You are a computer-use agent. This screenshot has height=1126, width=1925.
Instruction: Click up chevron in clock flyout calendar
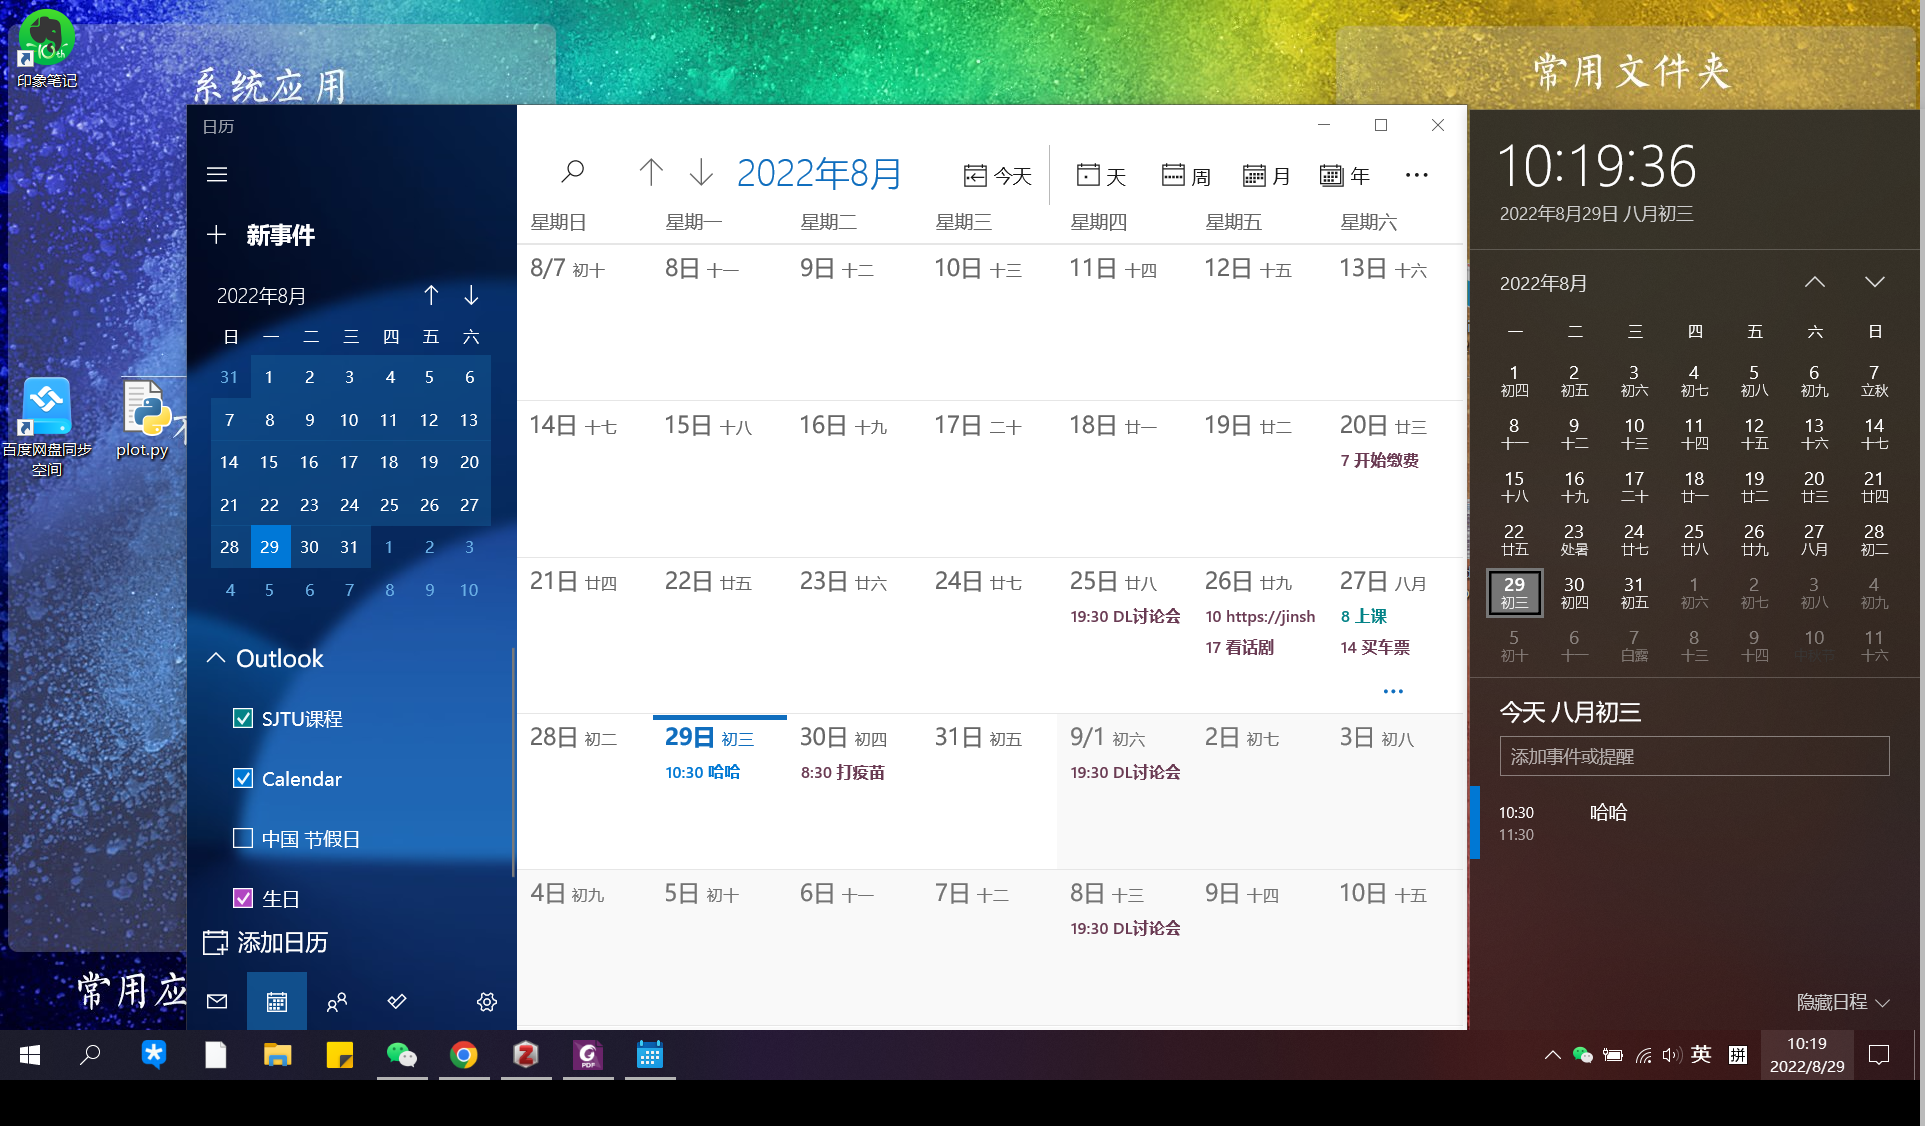1815,282
